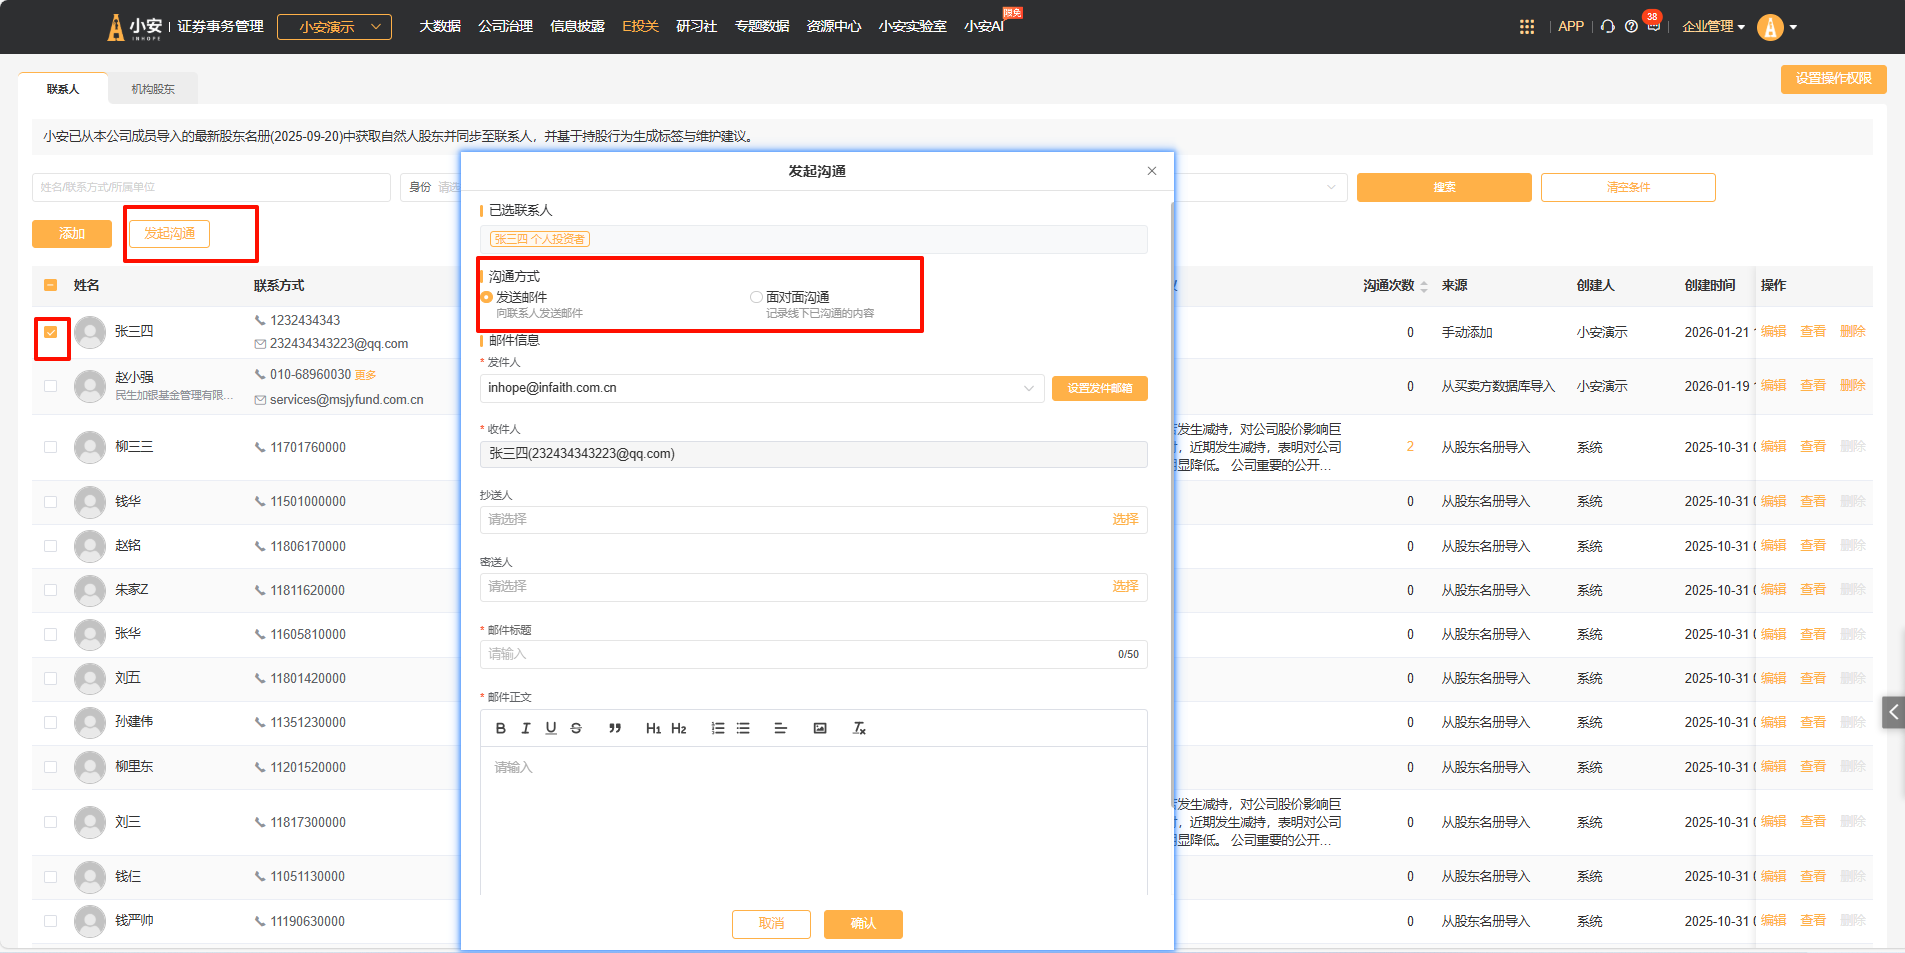Screen dimensions: 1905x953
Task: Click into the 邮件正文 body text area
Action: click(x=813, y=820)
